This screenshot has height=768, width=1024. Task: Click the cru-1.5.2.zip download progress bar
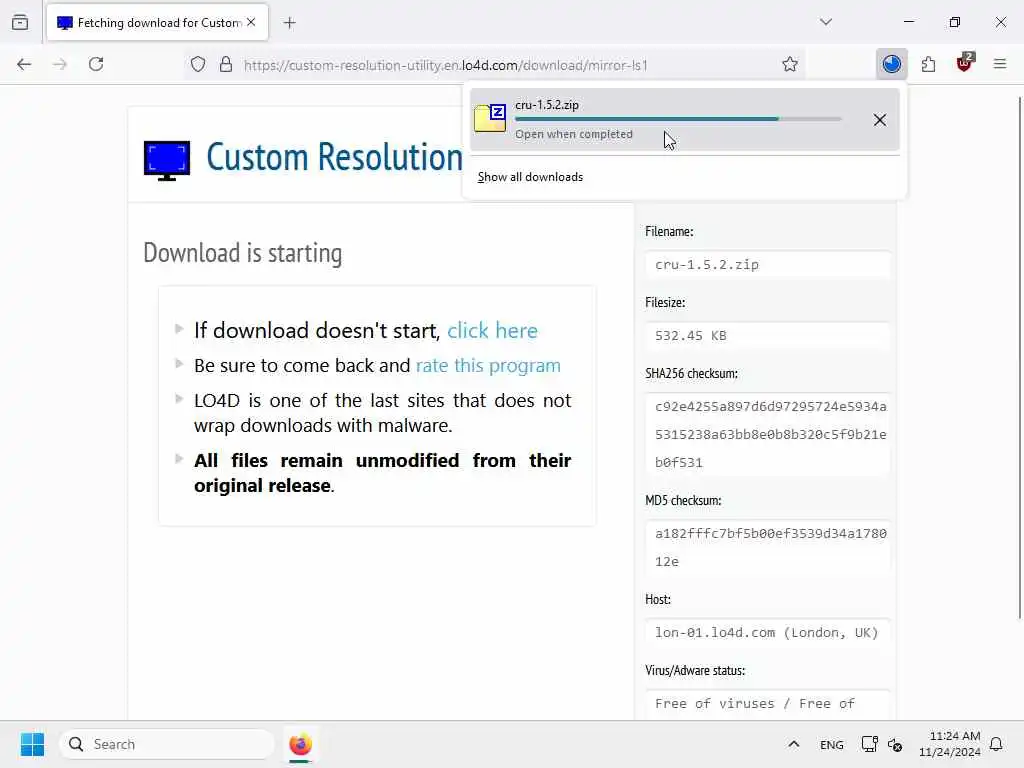(679, 119)
